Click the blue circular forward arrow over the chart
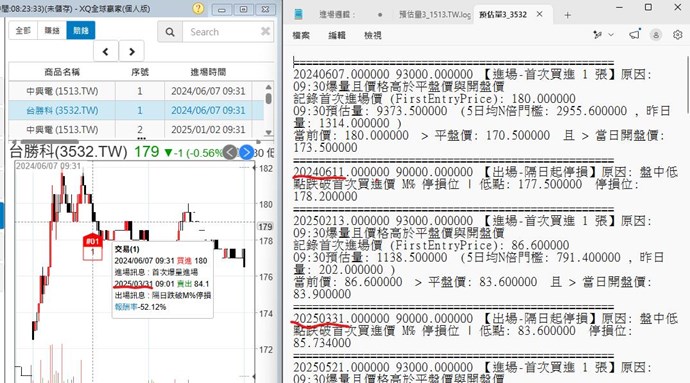690x383 pixels. 246,153
